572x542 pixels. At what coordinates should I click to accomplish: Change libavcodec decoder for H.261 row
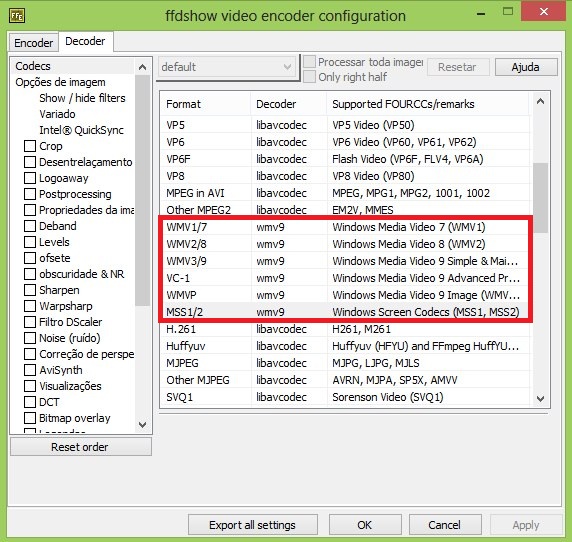tap(281, 329)
